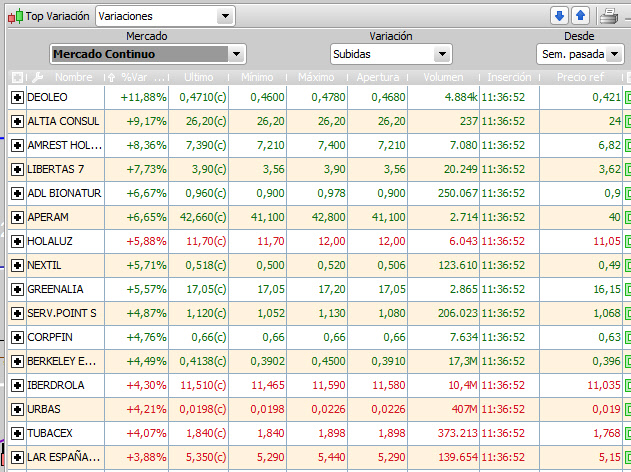Click the +11,88% variation value
The height and width of the screenshot is (472, 631).
click(x=144, y=97)
